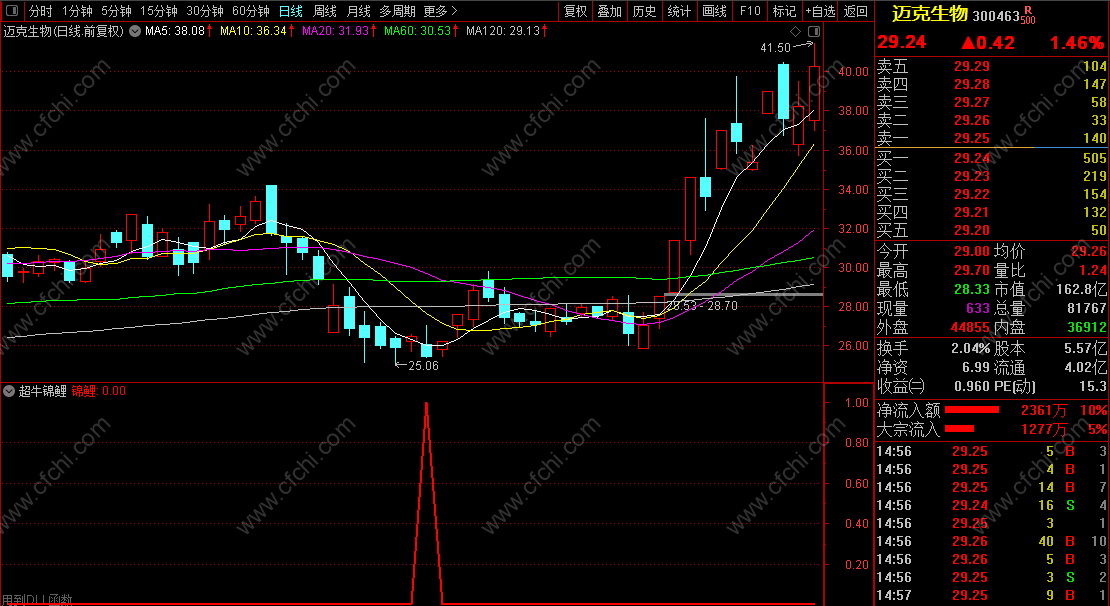Click the 卖五 price 29.29 row

click(992, 67)
